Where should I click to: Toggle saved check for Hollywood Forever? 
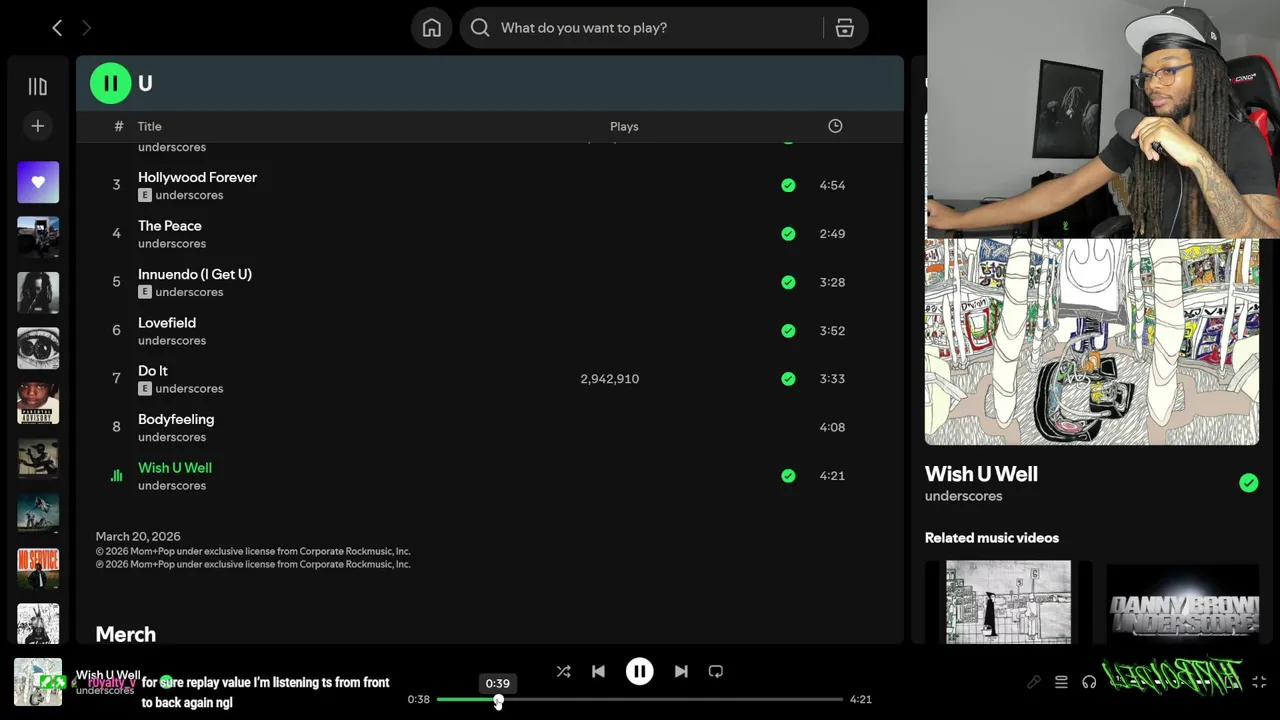[x=788, y=185]
